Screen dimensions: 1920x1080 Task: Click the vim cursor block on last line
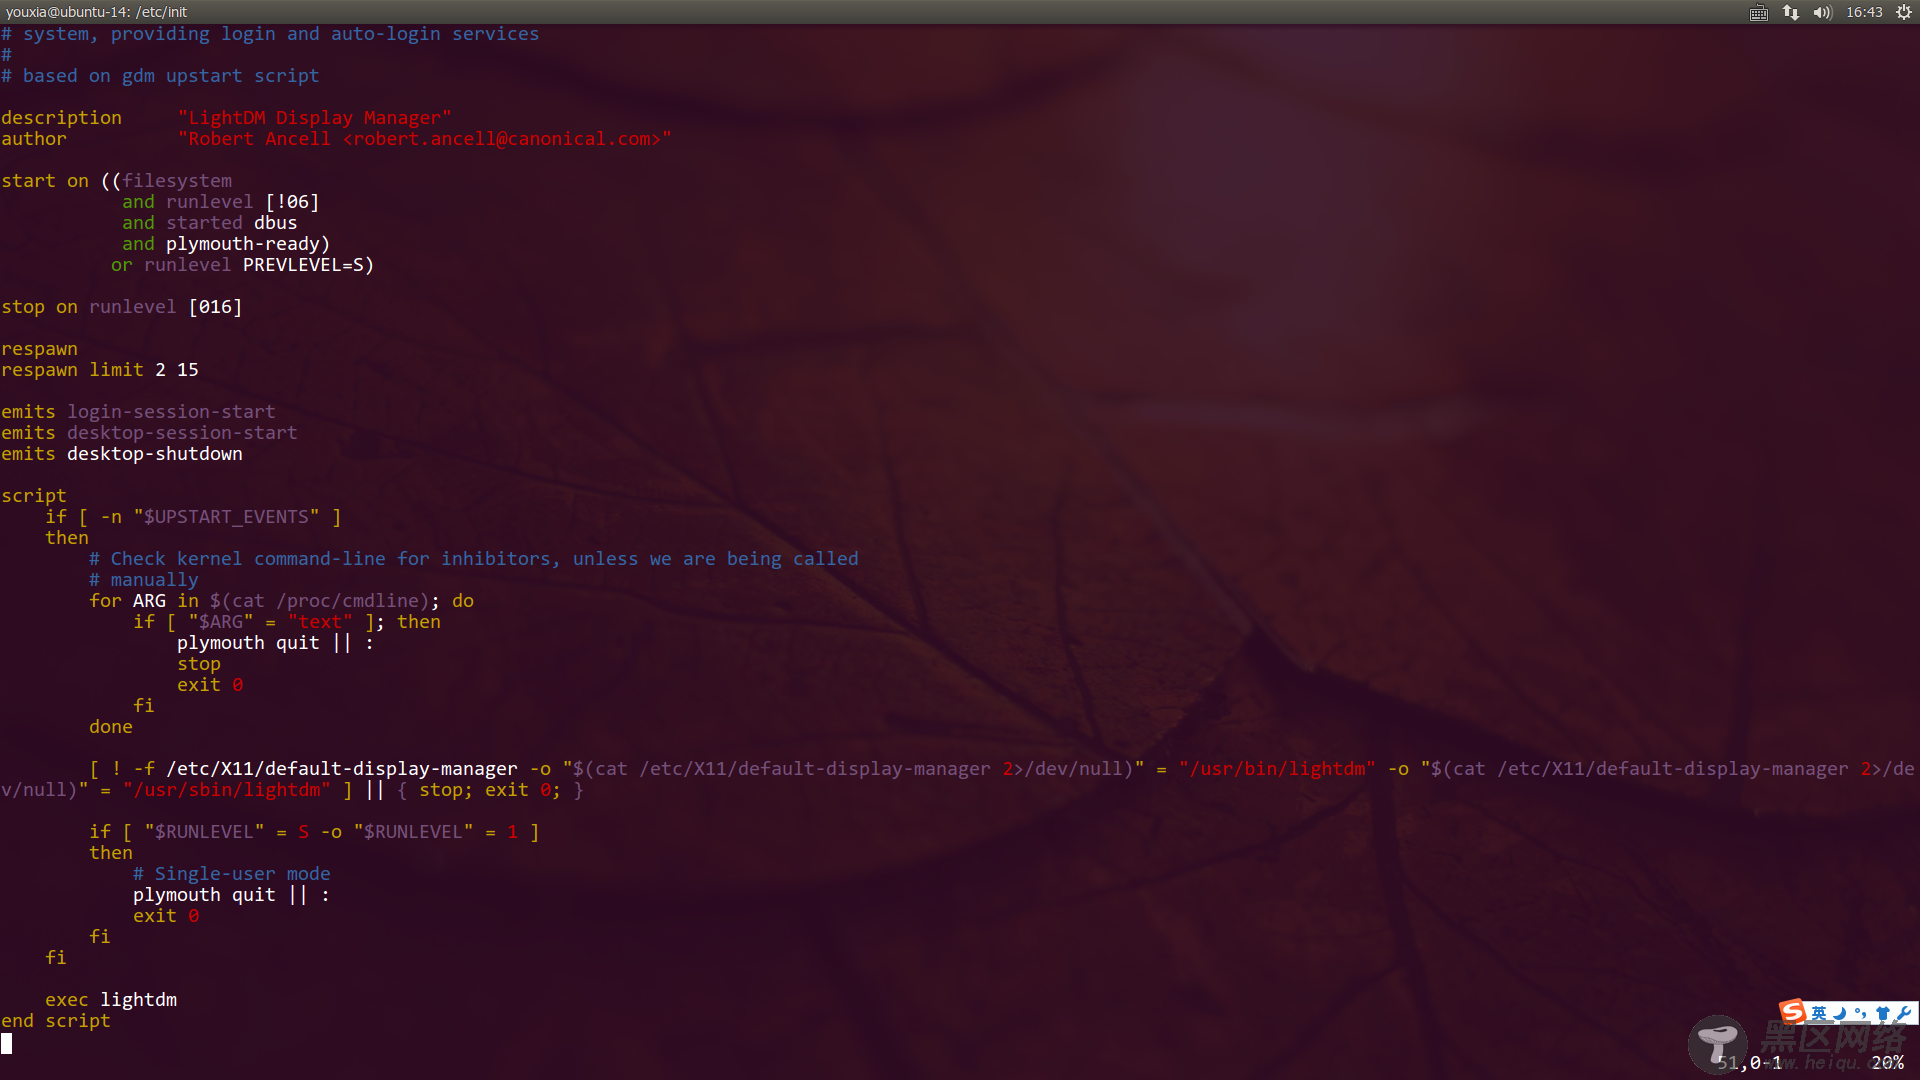click(7, 1043)
